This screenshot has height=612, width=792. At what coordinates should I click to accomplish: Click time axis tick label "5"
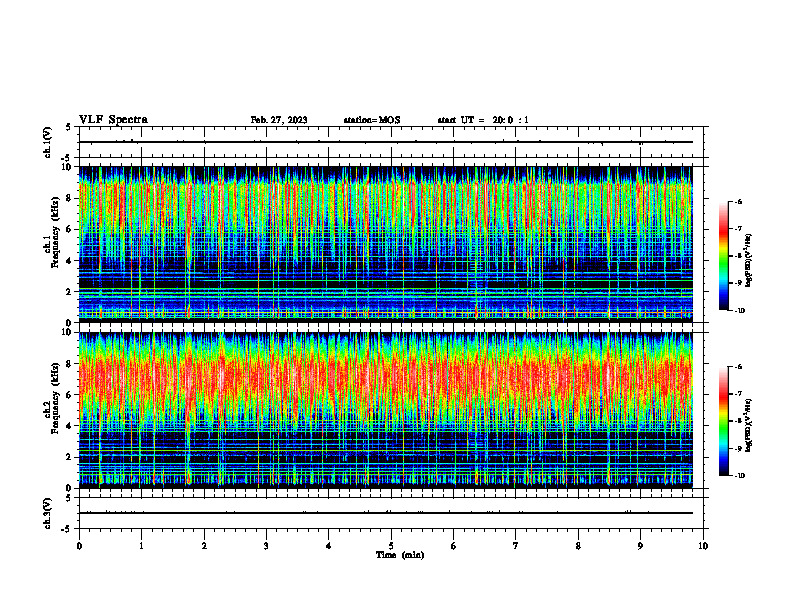point(391,546)
